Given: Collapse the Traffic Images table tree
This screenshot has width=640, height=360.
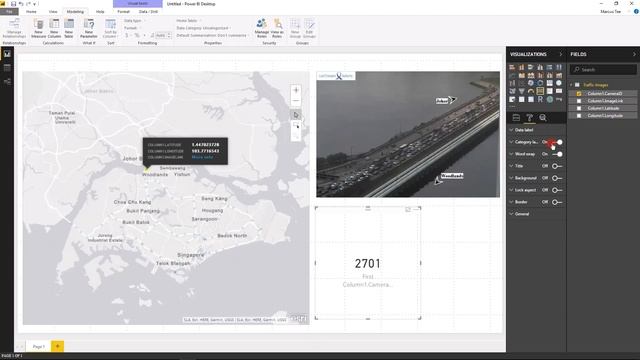Looking at the screenshot, I should 571,85.
